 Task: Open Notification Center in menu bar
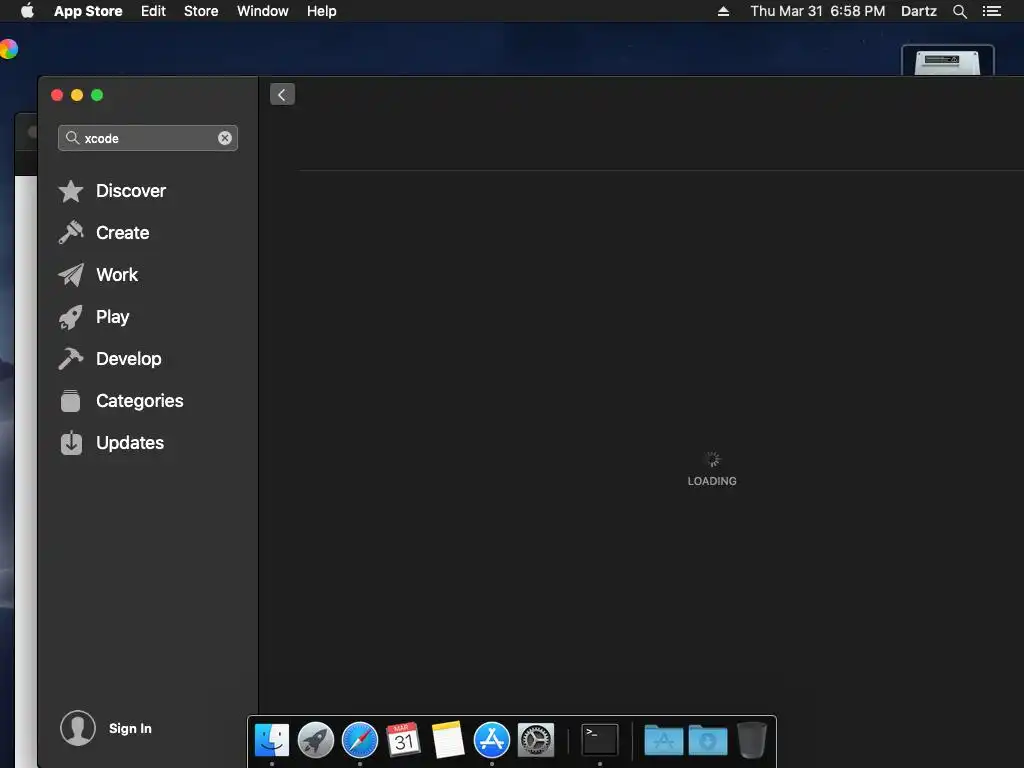tap(991, 11)
